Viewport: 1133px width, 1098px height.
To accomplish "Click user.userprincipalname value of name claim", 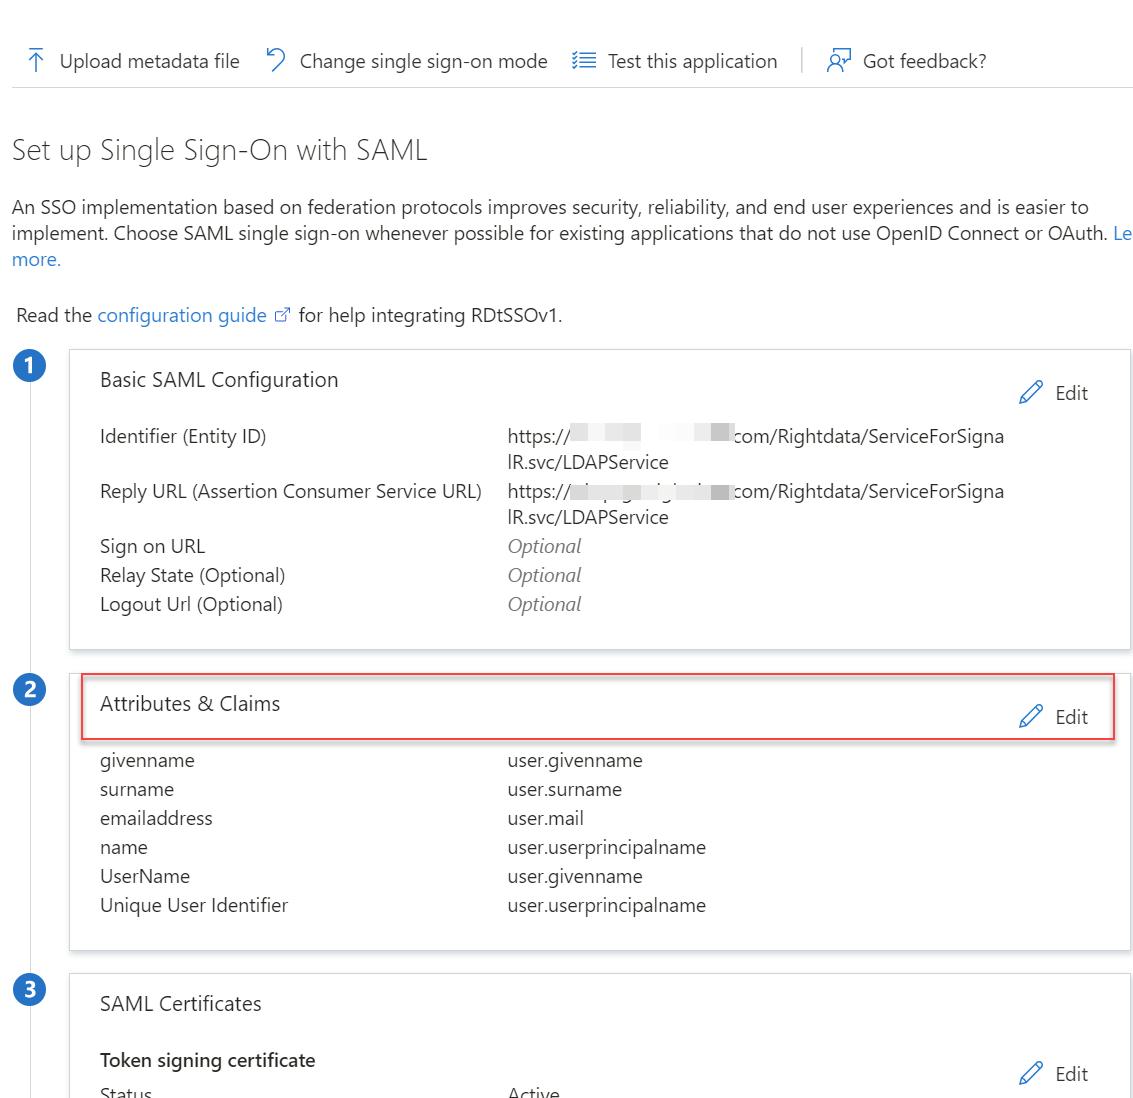I will coord(606,847).
